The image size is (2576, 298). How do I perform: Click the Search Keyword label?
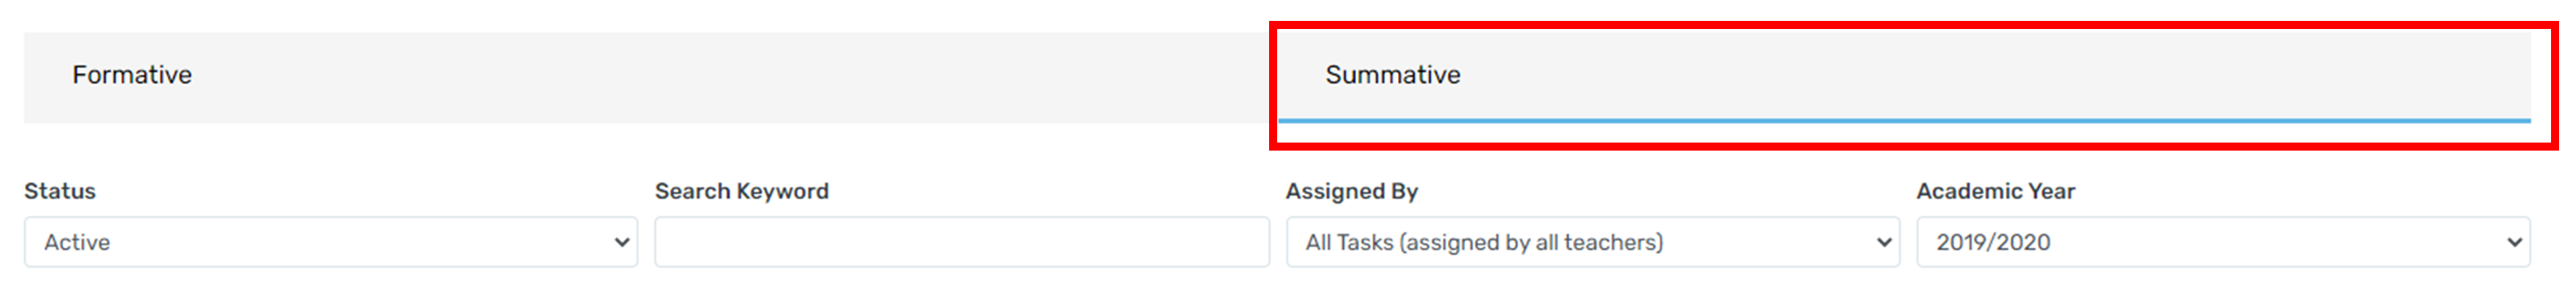click(x=742, y=191)
